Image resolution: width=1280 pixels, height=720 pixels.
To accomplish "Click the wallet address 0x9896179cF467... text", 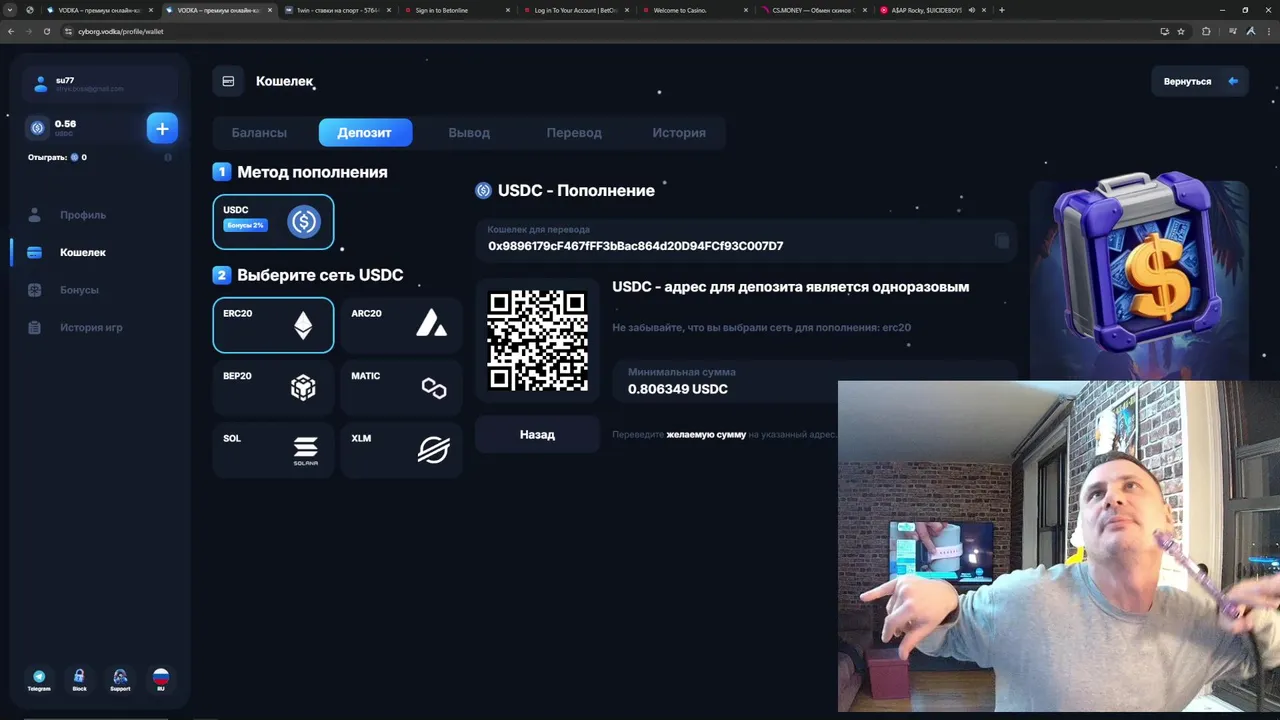I will [x=635, y=246].
